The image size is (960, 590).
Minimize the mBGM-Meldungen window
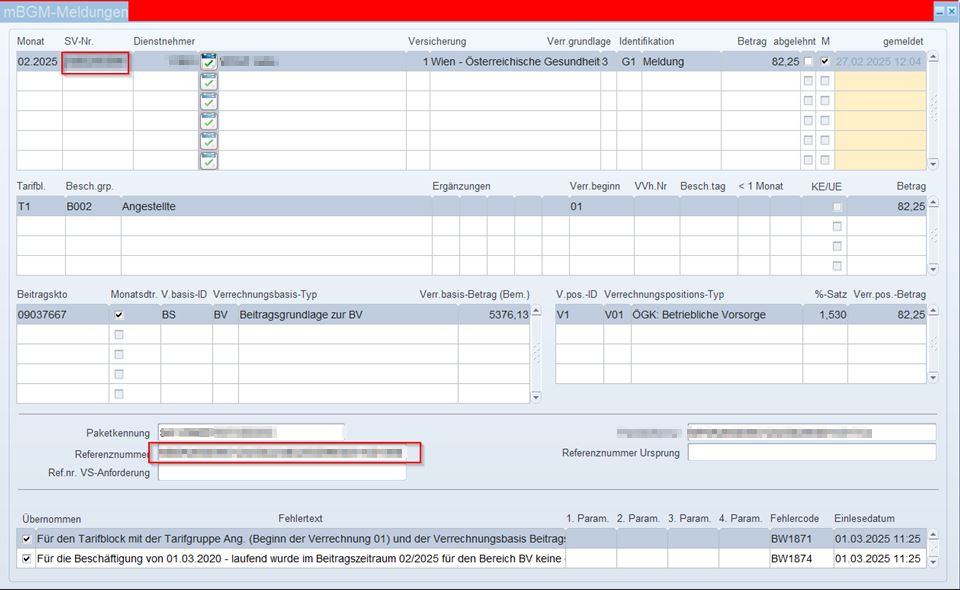[x=938, y=12]
